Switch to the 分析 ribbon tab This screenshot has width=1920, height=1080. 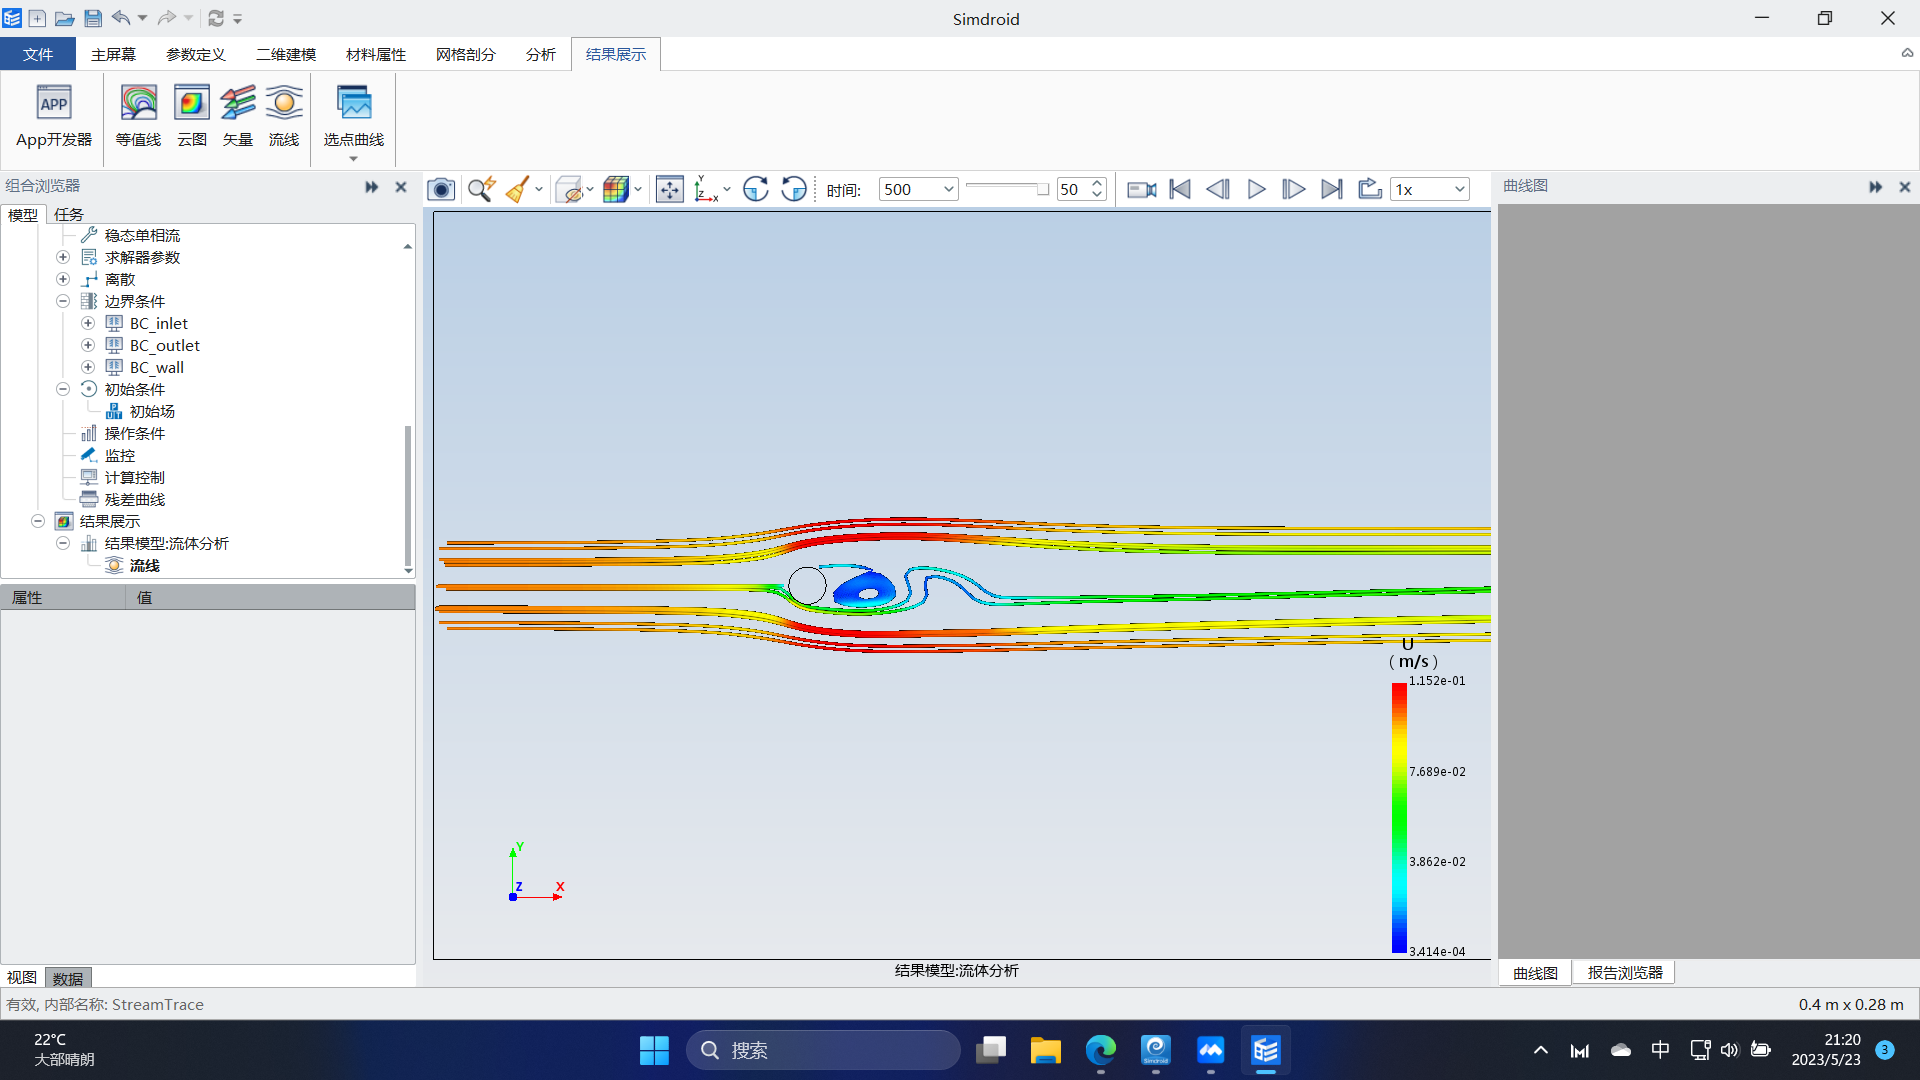pos(541,54)
